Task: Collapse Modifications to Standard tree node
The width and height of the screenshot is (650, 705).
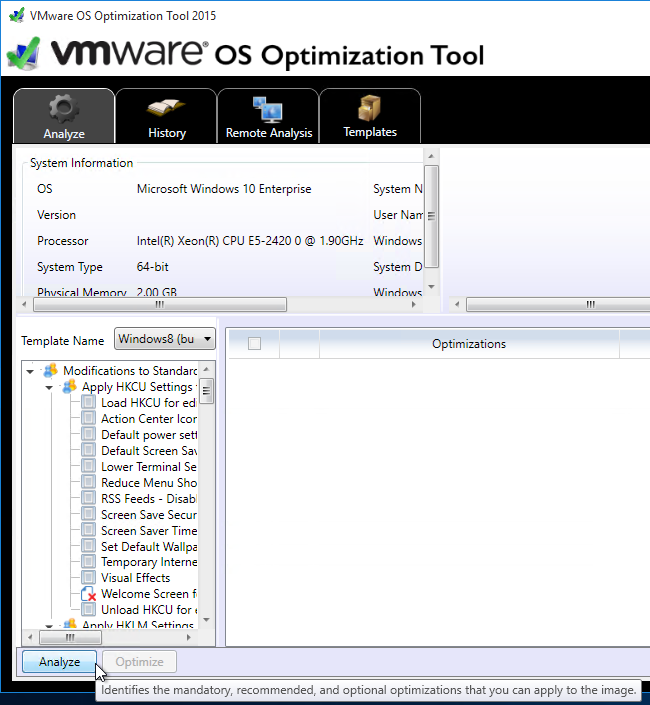Action: pos(30,371)
